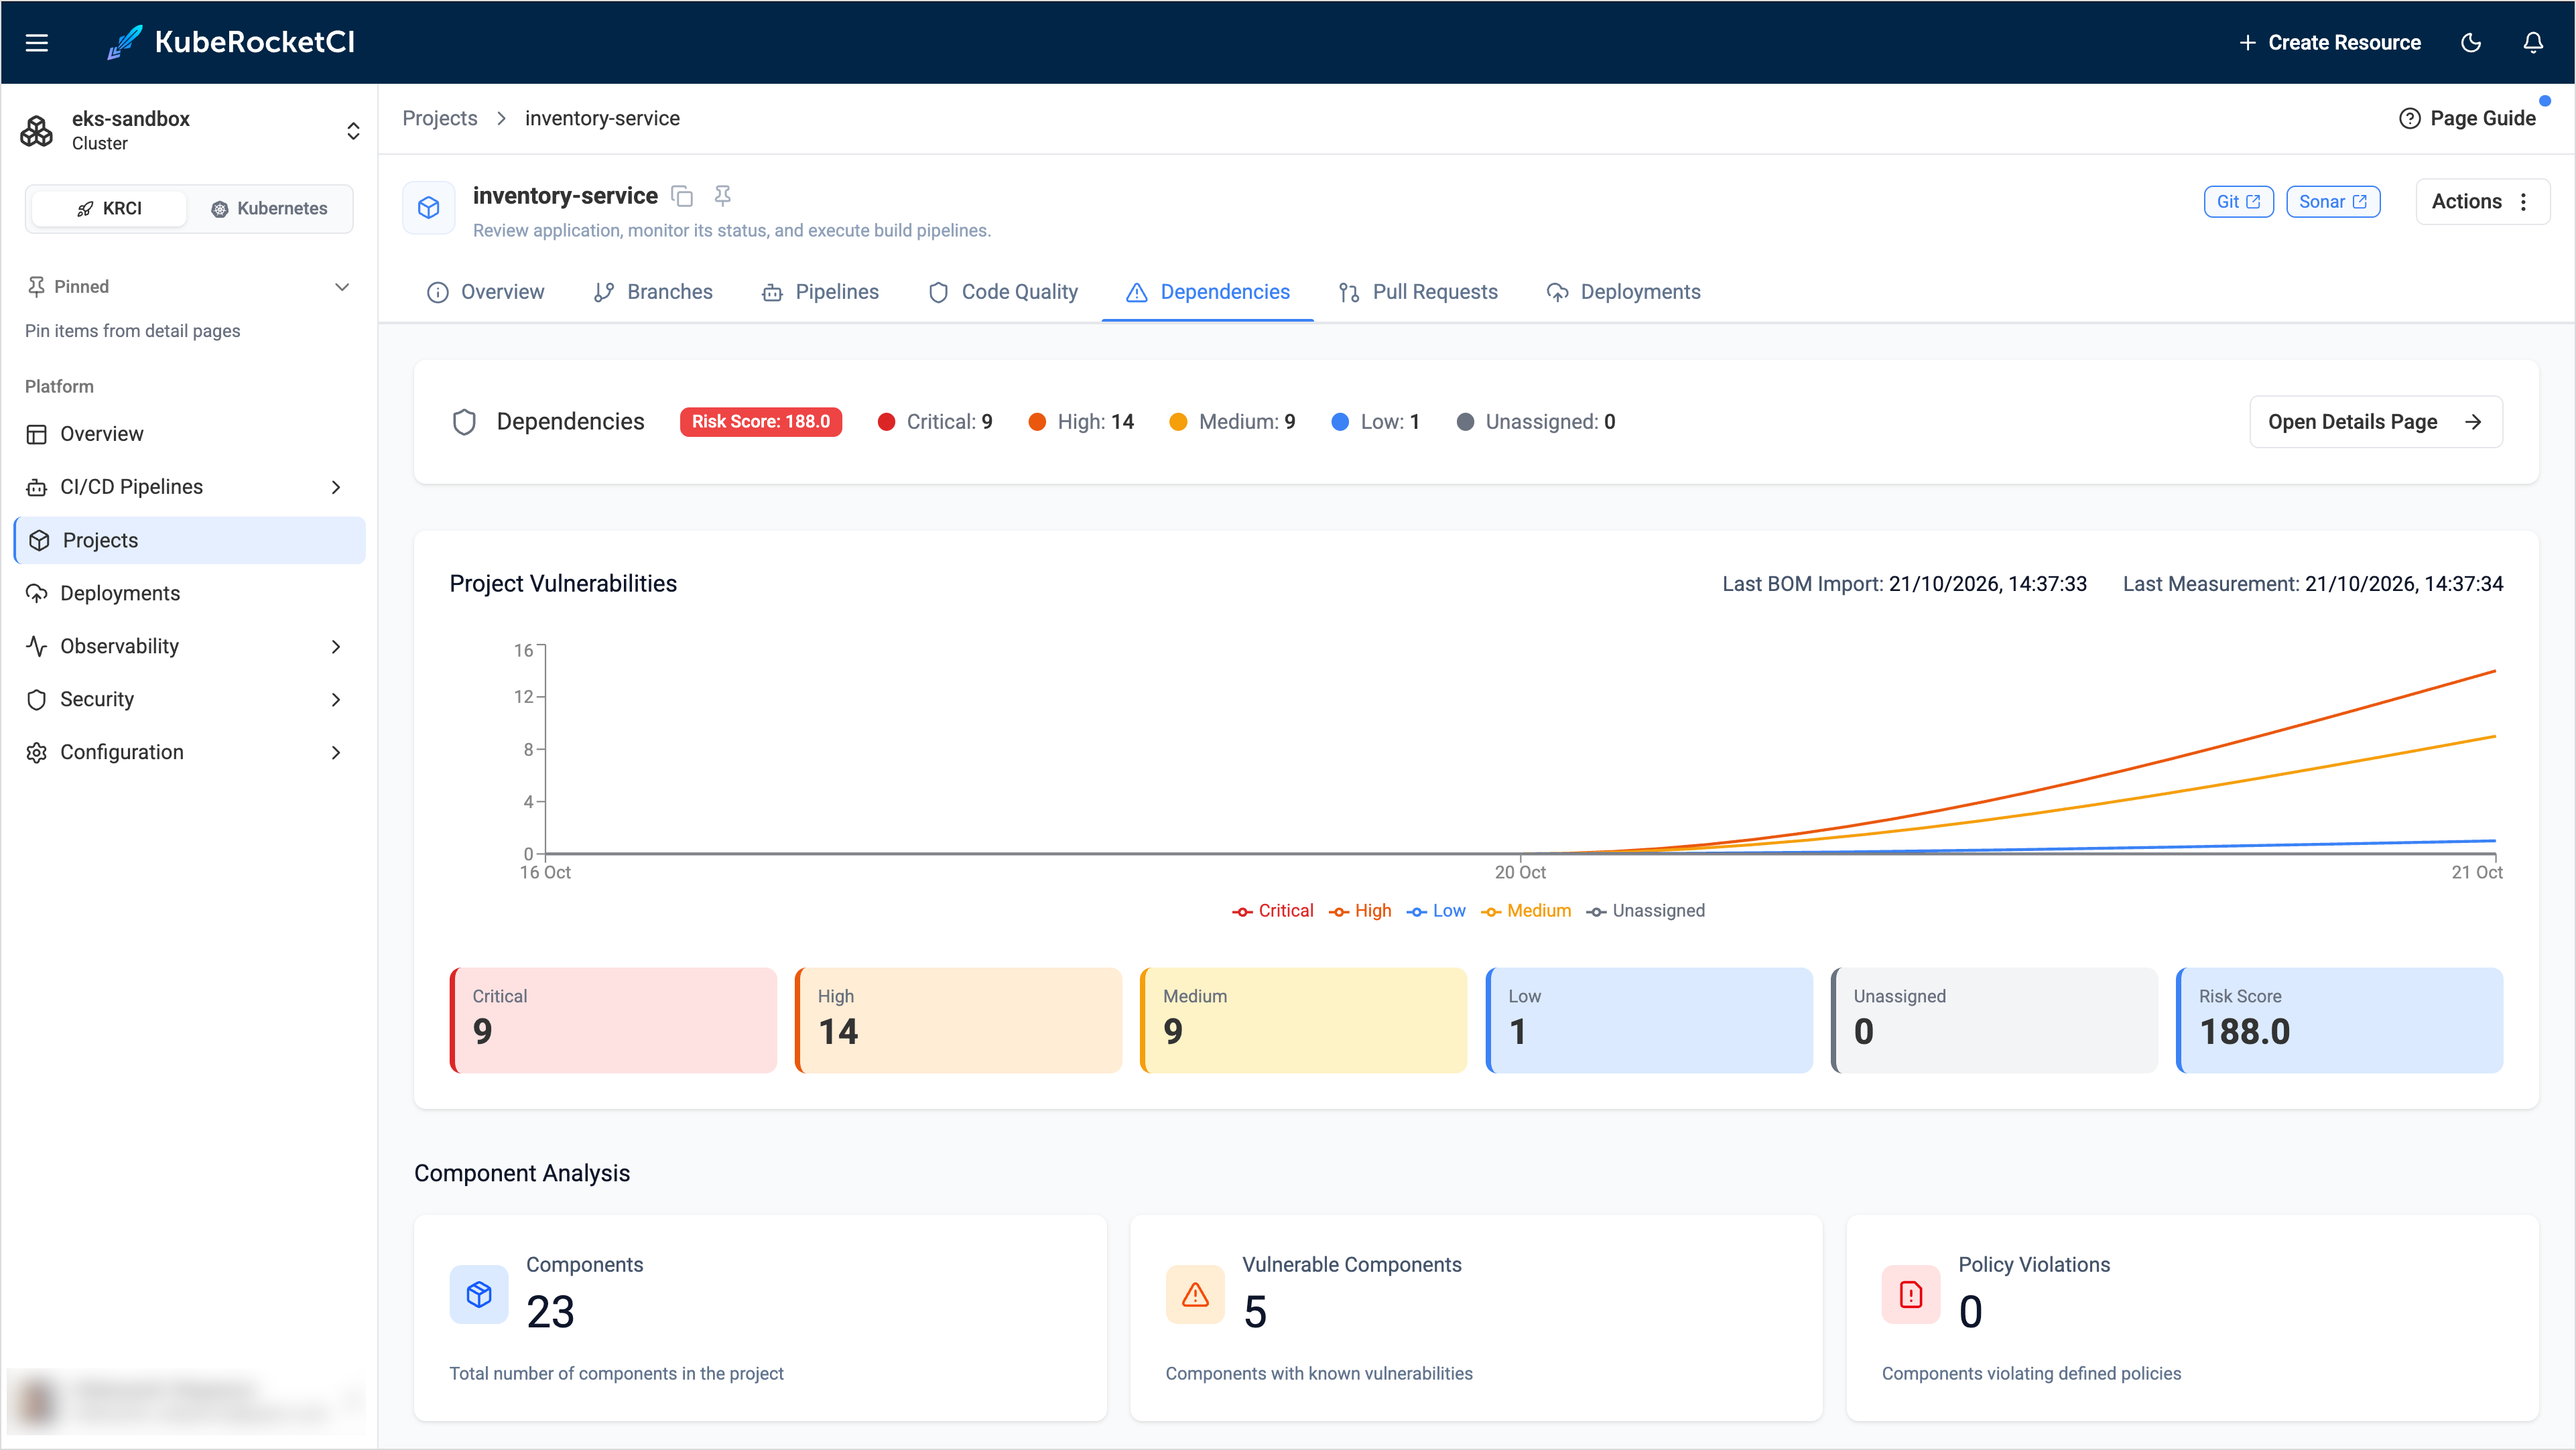Toggle dark mode moon icon
This screenshot has width=2576, height=1450.
(2471, 42)
